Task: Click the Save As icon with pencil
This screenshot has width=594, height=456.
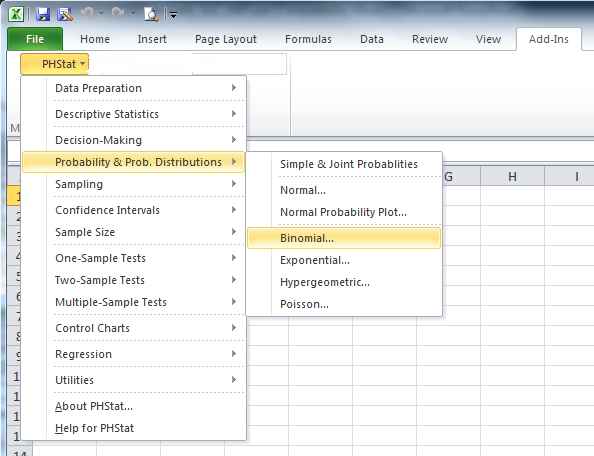Action: (x=65, y=14)
